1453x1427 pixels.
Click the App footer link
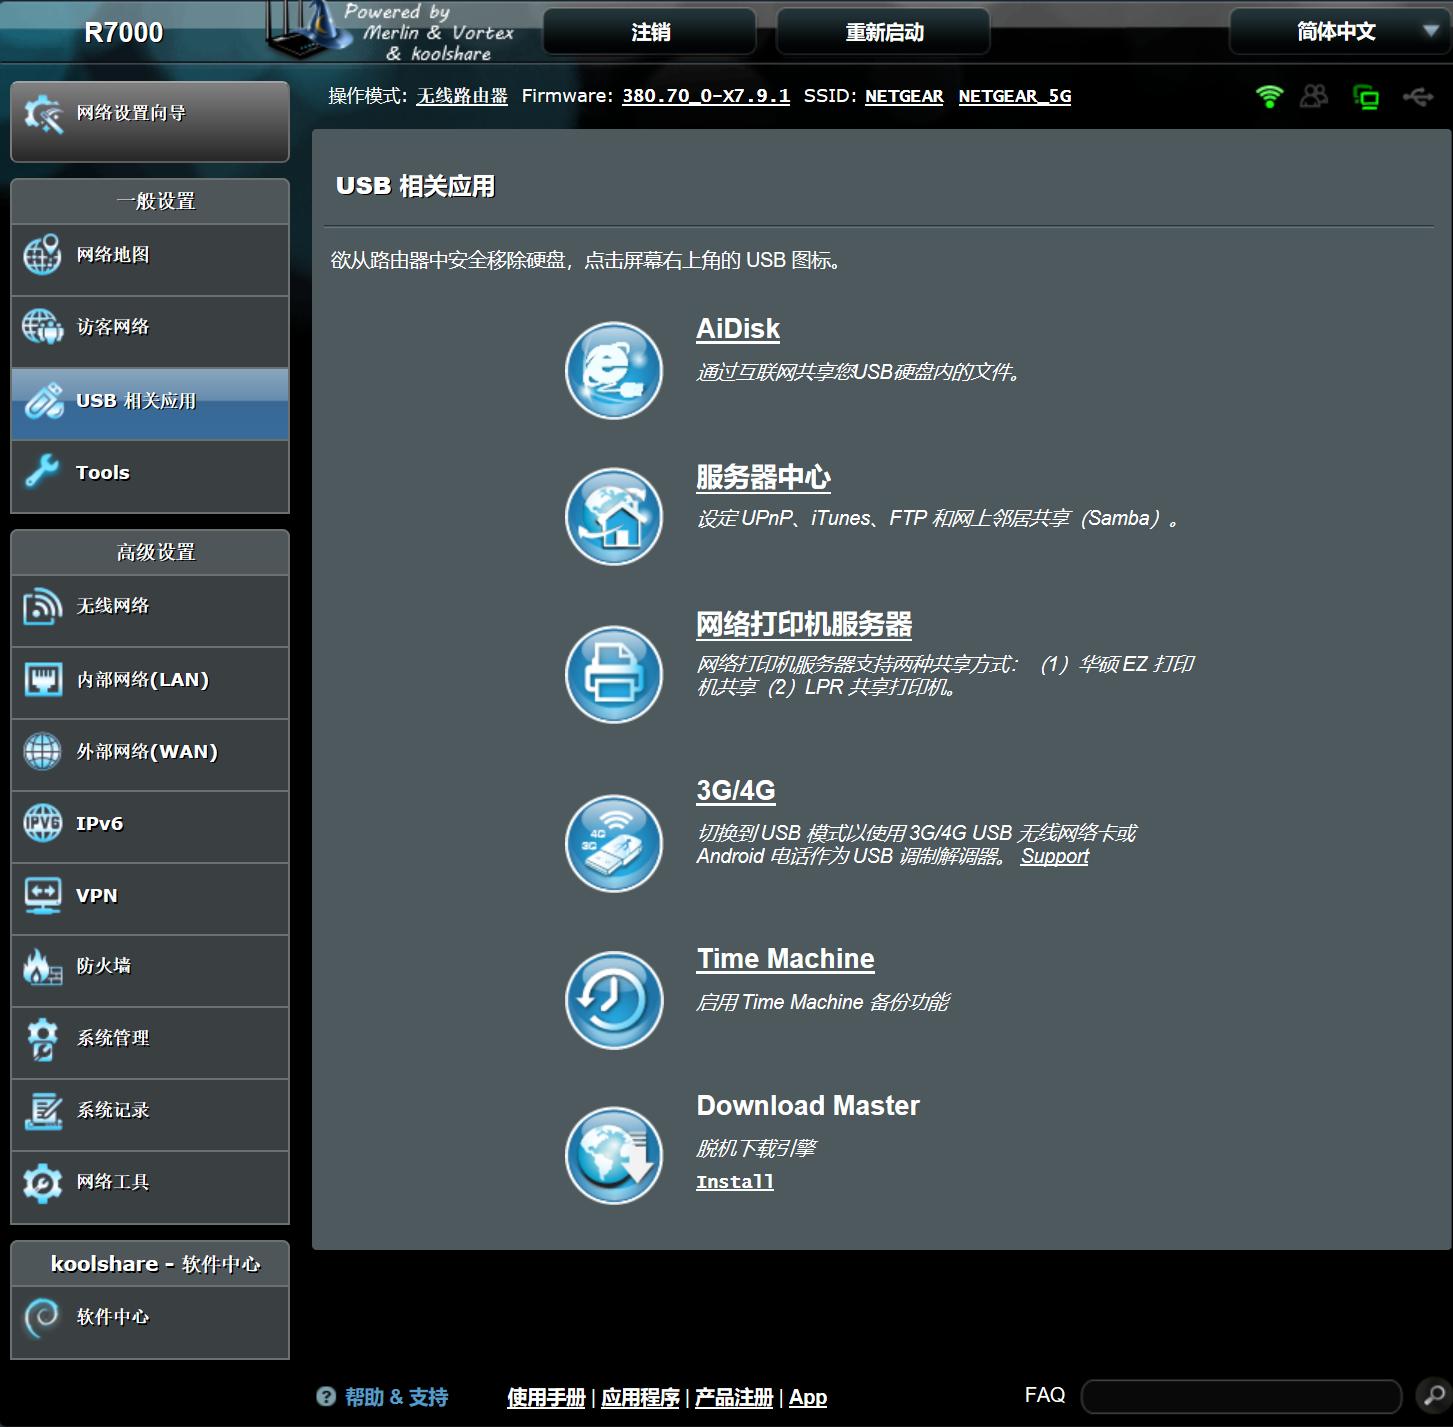[x=808, y=1397]
